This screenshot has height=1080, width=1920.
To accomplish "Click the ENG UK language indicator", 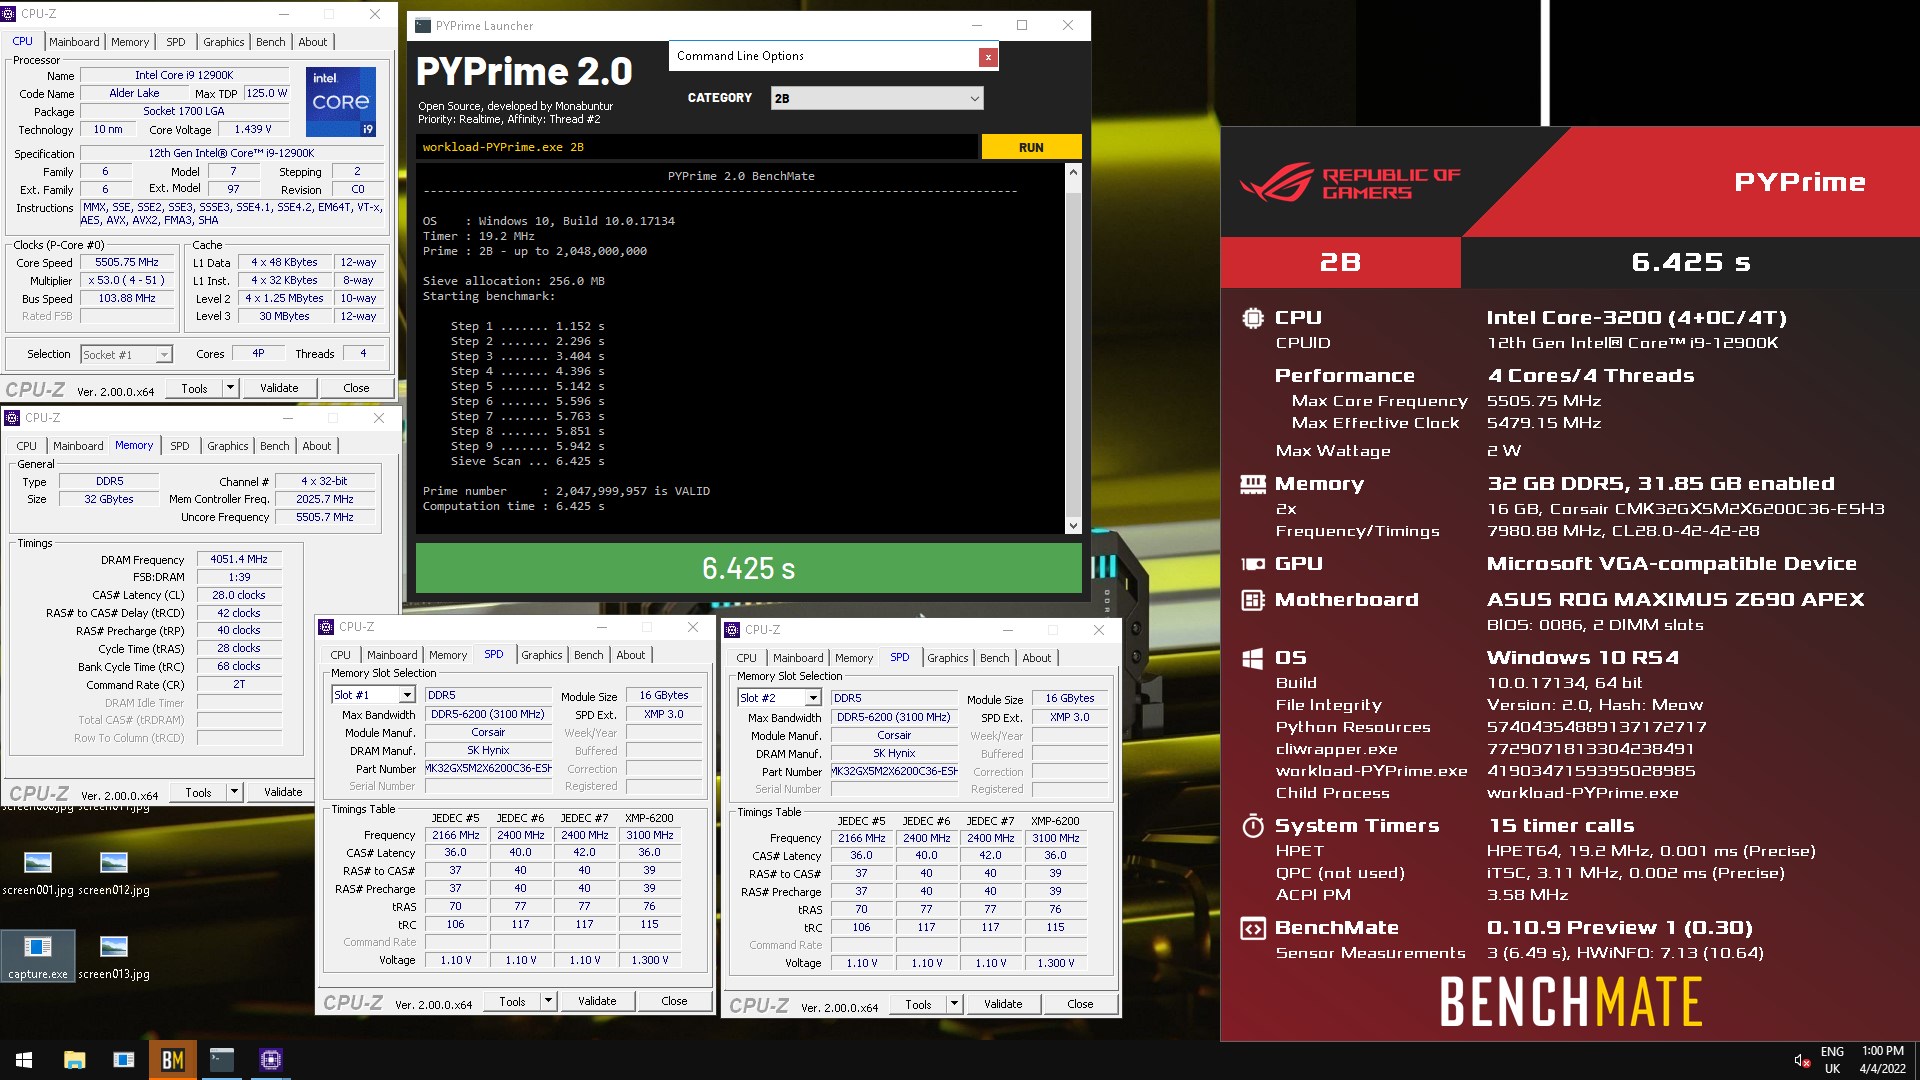I will click(1832, 1060).
